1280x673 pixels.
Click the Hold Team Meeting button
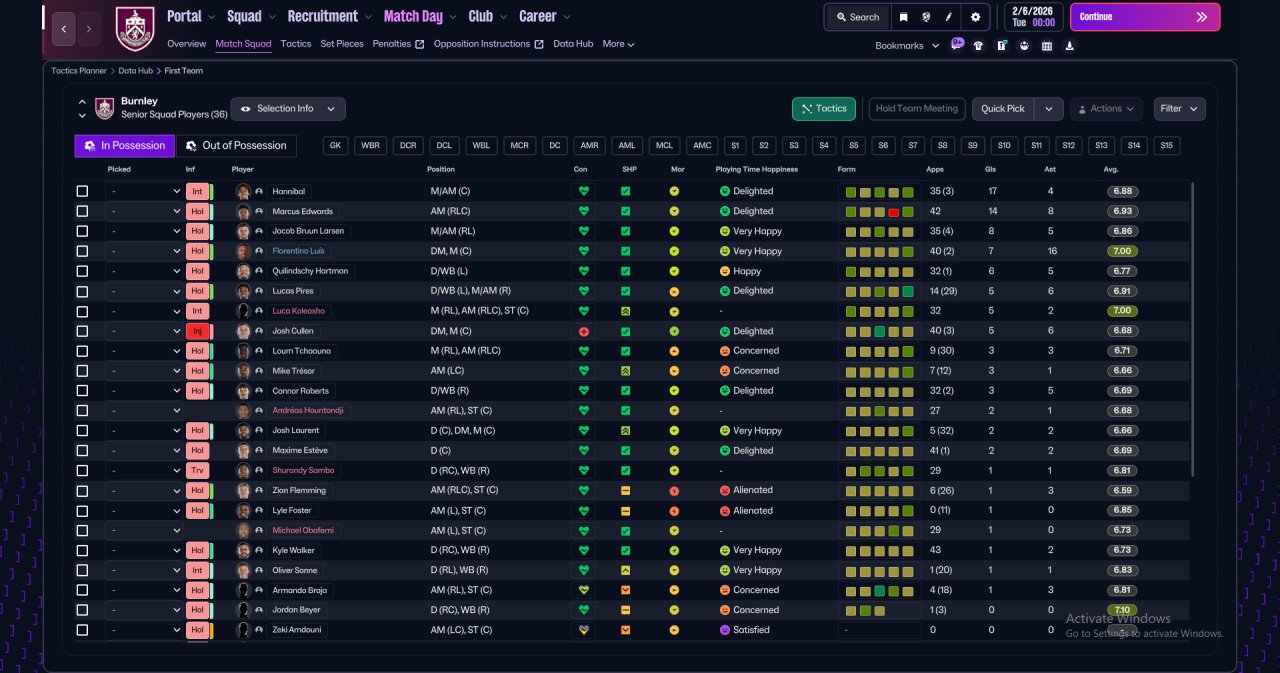pos(917,109)
